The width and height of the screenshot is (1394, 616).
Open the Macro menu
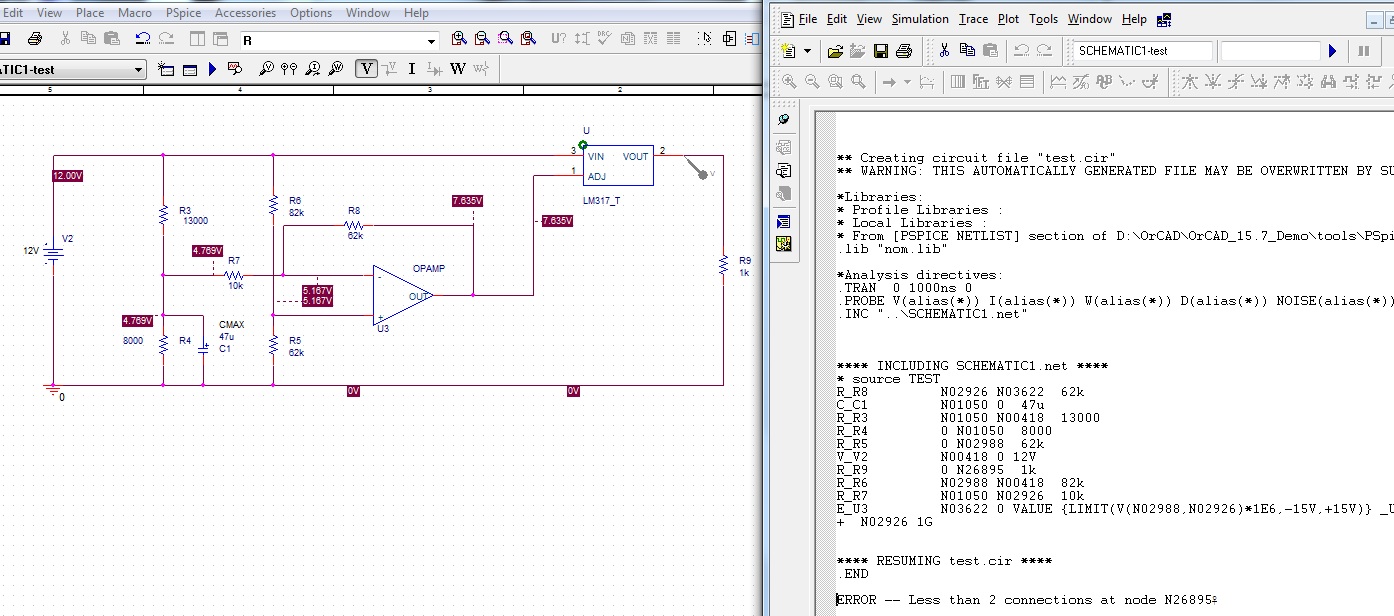135,13
